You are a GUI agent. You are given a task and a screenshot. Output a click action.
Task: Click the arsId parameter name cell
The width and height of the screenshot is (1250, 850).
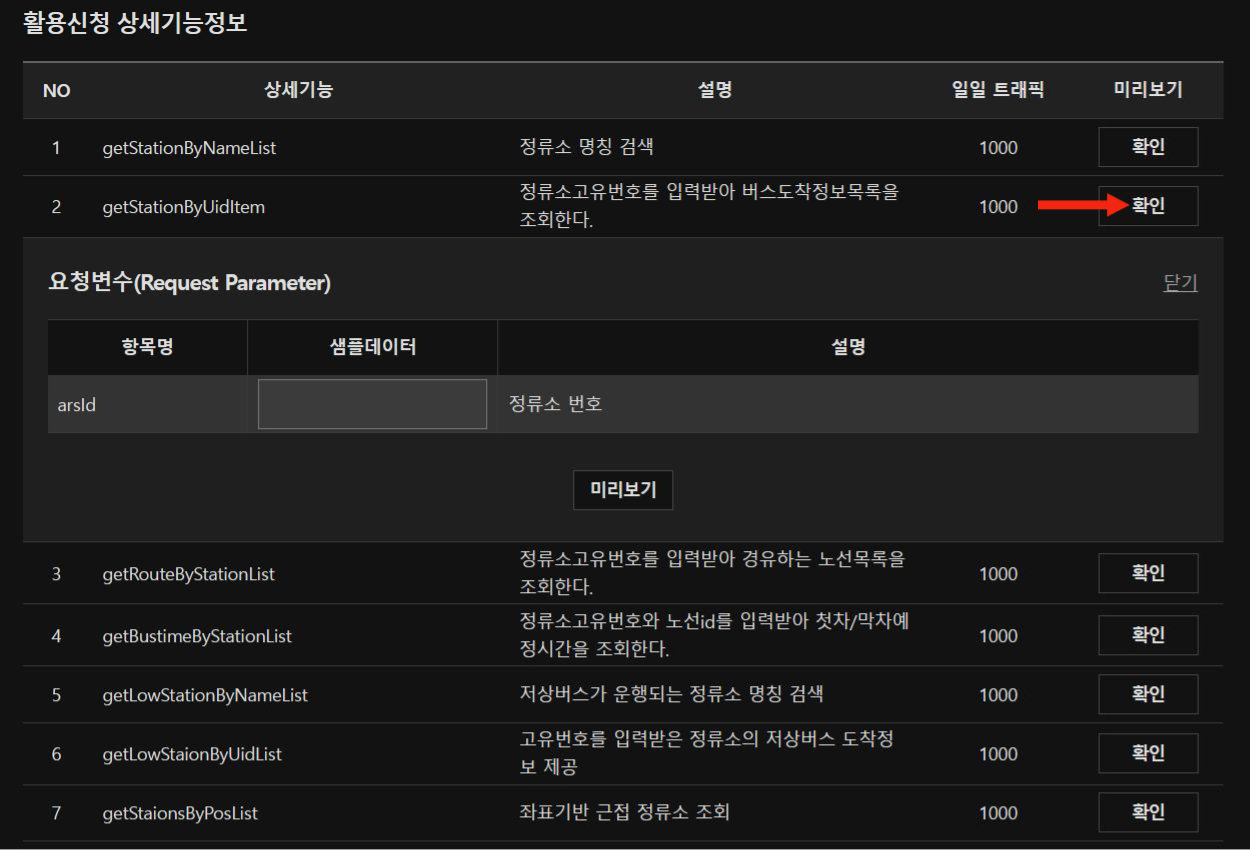coord(77,405)
